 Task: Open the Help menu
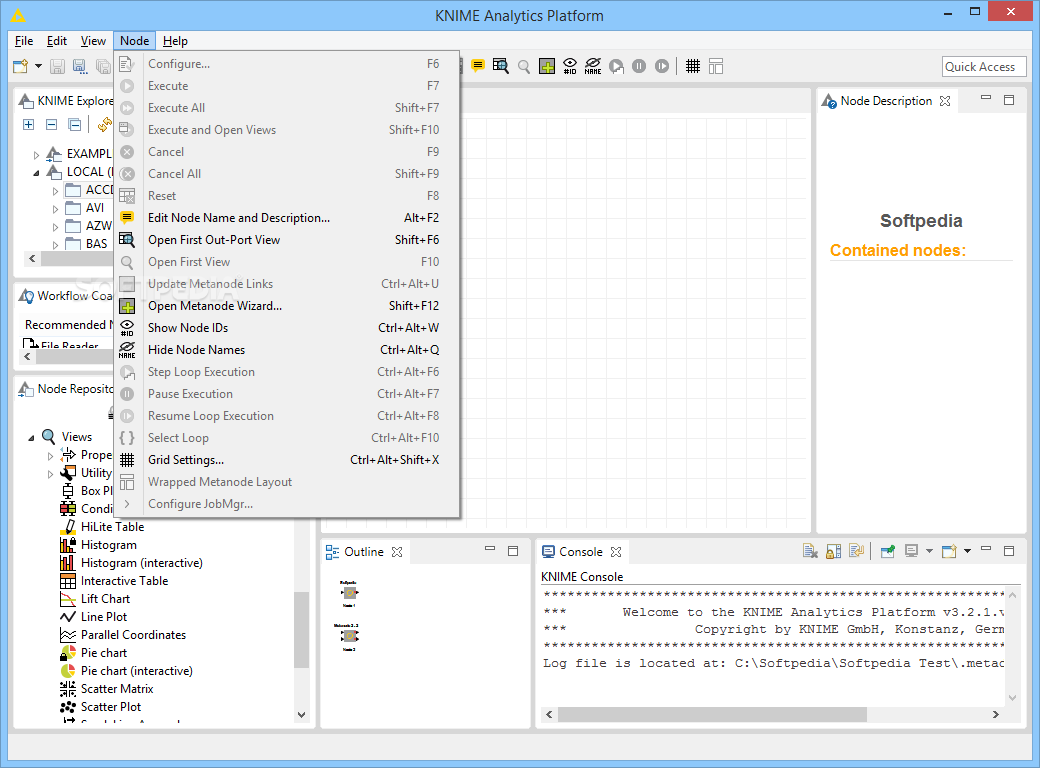pyautogui.click(x=175, y=40)
